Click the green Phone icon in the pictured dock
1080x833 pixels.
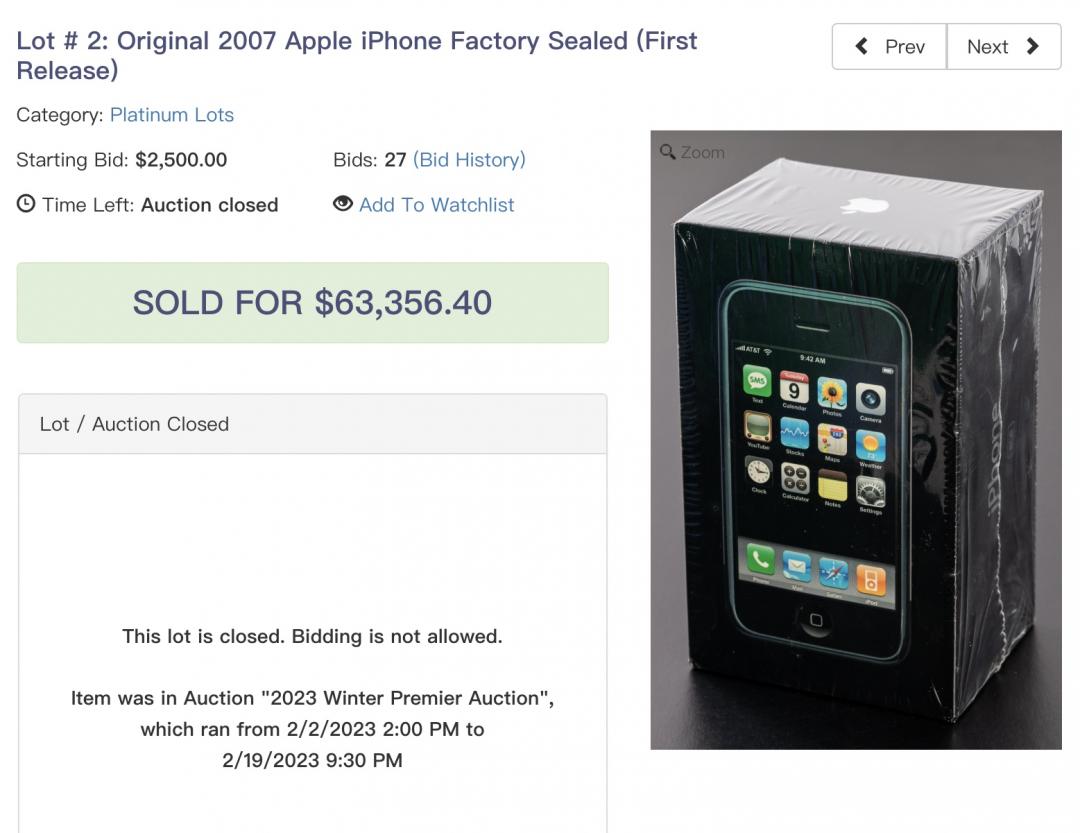[760, 558]
